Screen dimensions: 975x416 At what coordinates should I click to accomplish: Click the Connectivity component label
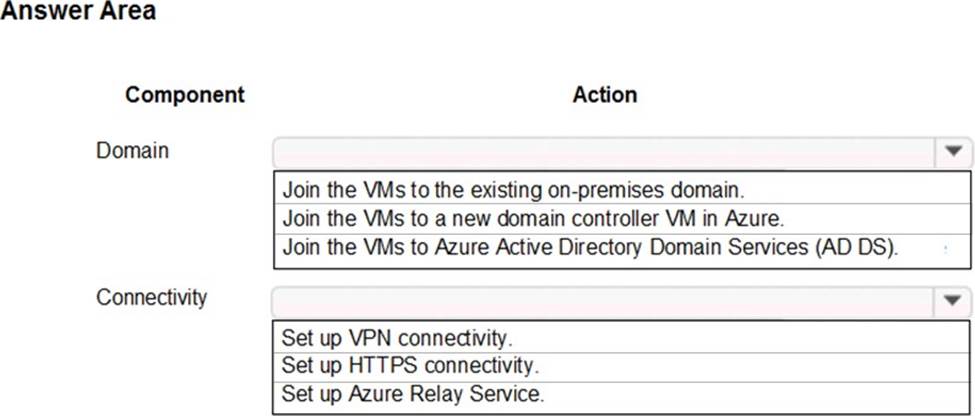point(151,298)
